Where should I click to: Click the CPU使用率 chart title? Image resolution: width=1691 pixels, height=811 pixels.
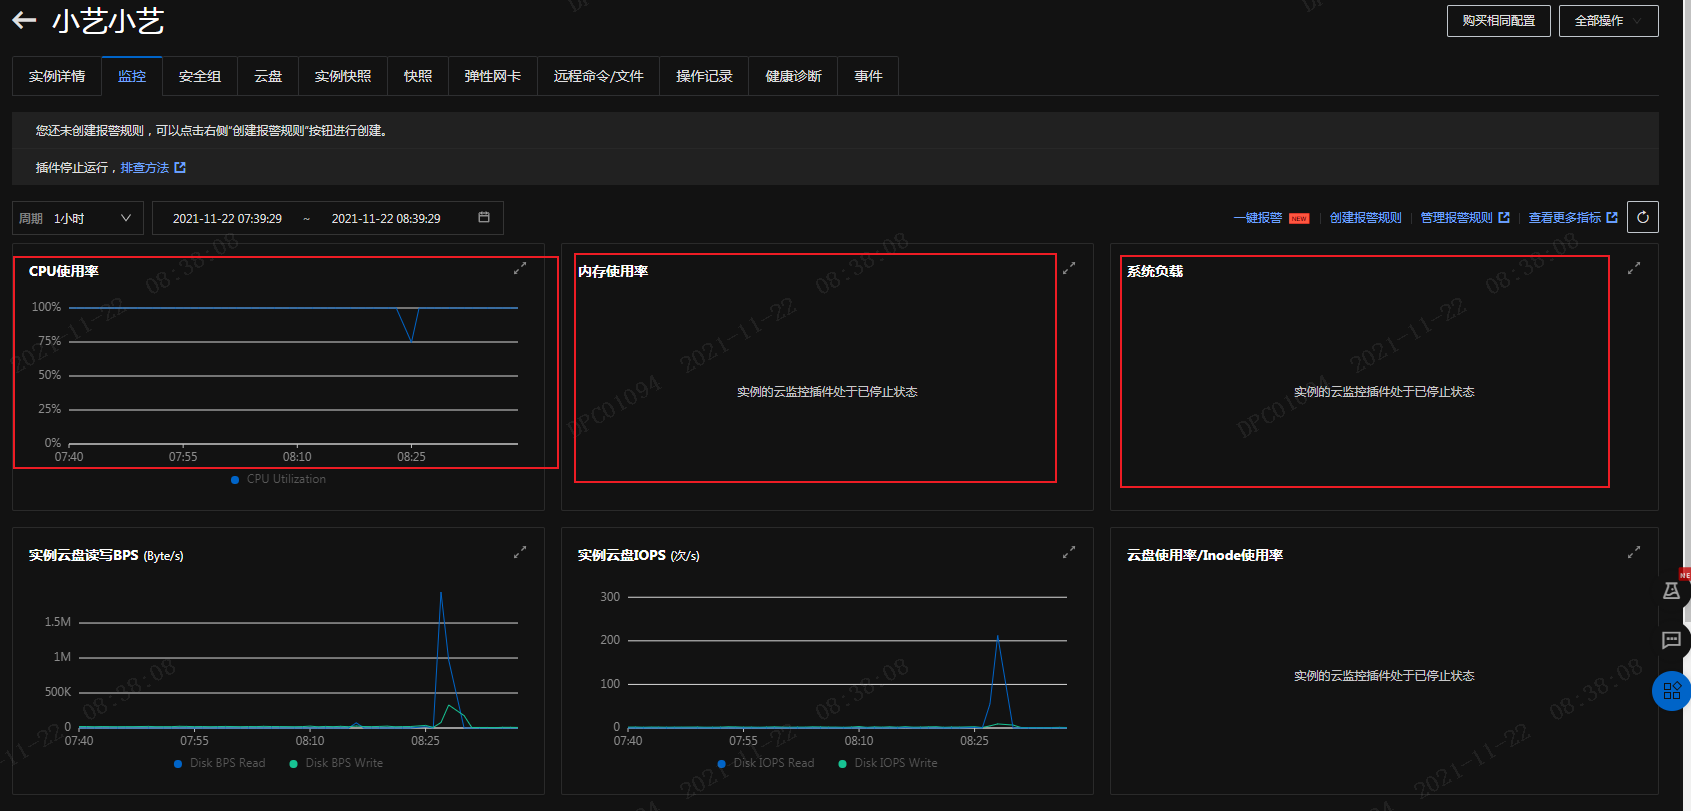(x=64, y=271)
